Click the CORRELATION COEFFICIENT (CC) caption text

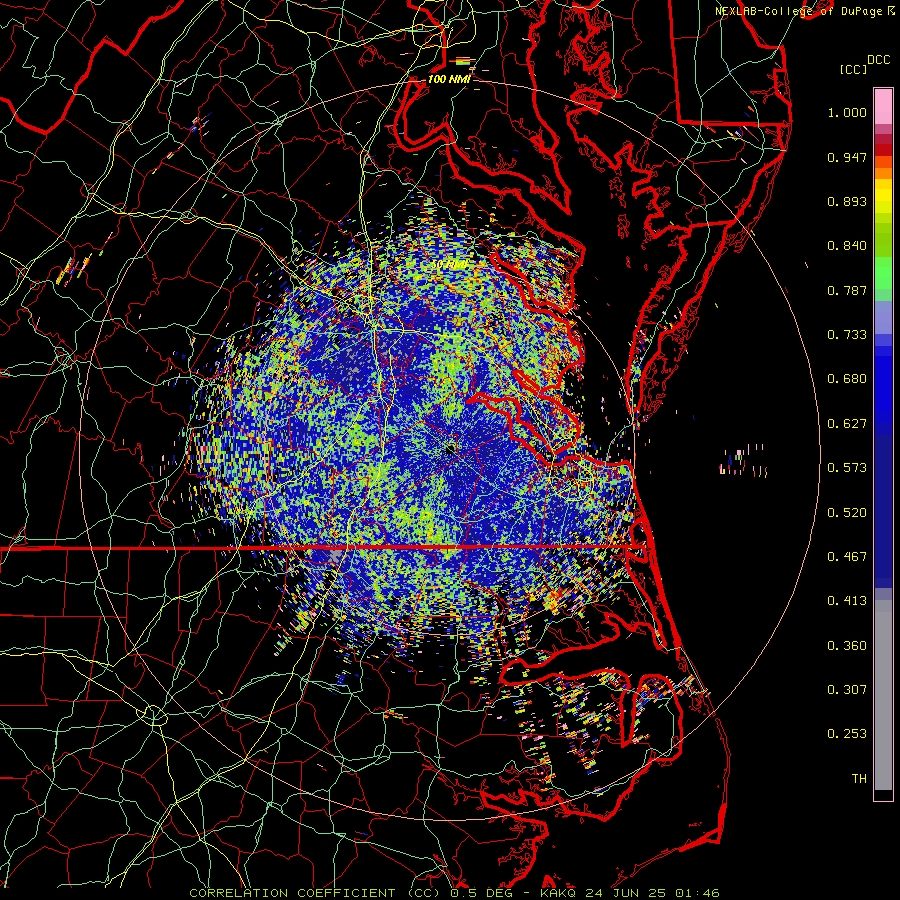pyautogui.click(x=313, y=893)
